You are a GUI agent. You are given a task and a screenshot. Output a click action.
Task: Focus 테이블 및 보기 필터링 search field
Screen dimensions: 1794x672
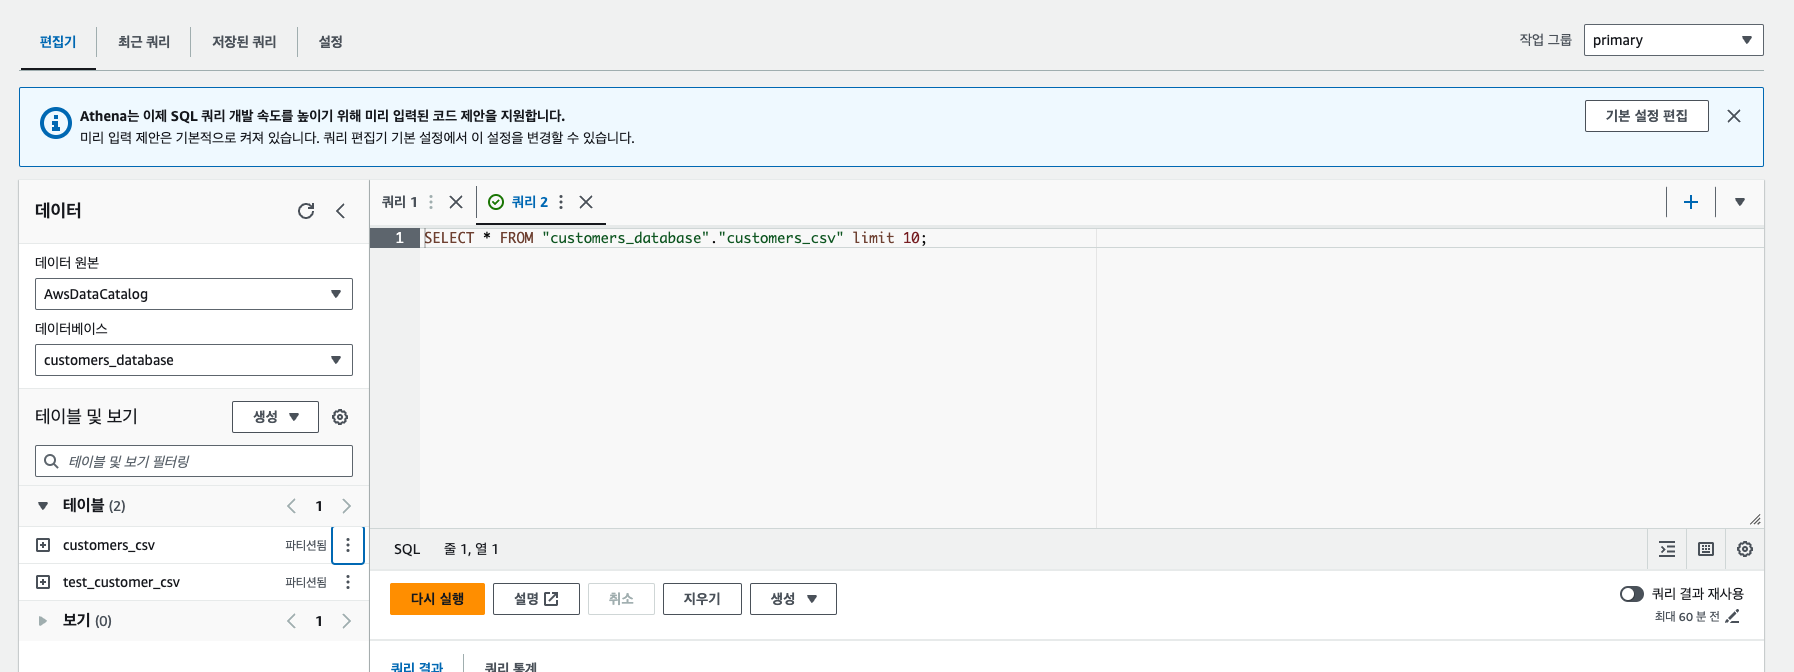(x=194, y=461)
